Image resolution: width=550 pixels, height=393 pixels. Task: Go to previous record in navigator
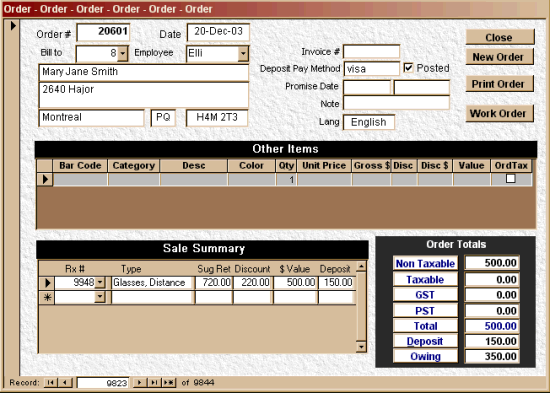tap(65, 382)
